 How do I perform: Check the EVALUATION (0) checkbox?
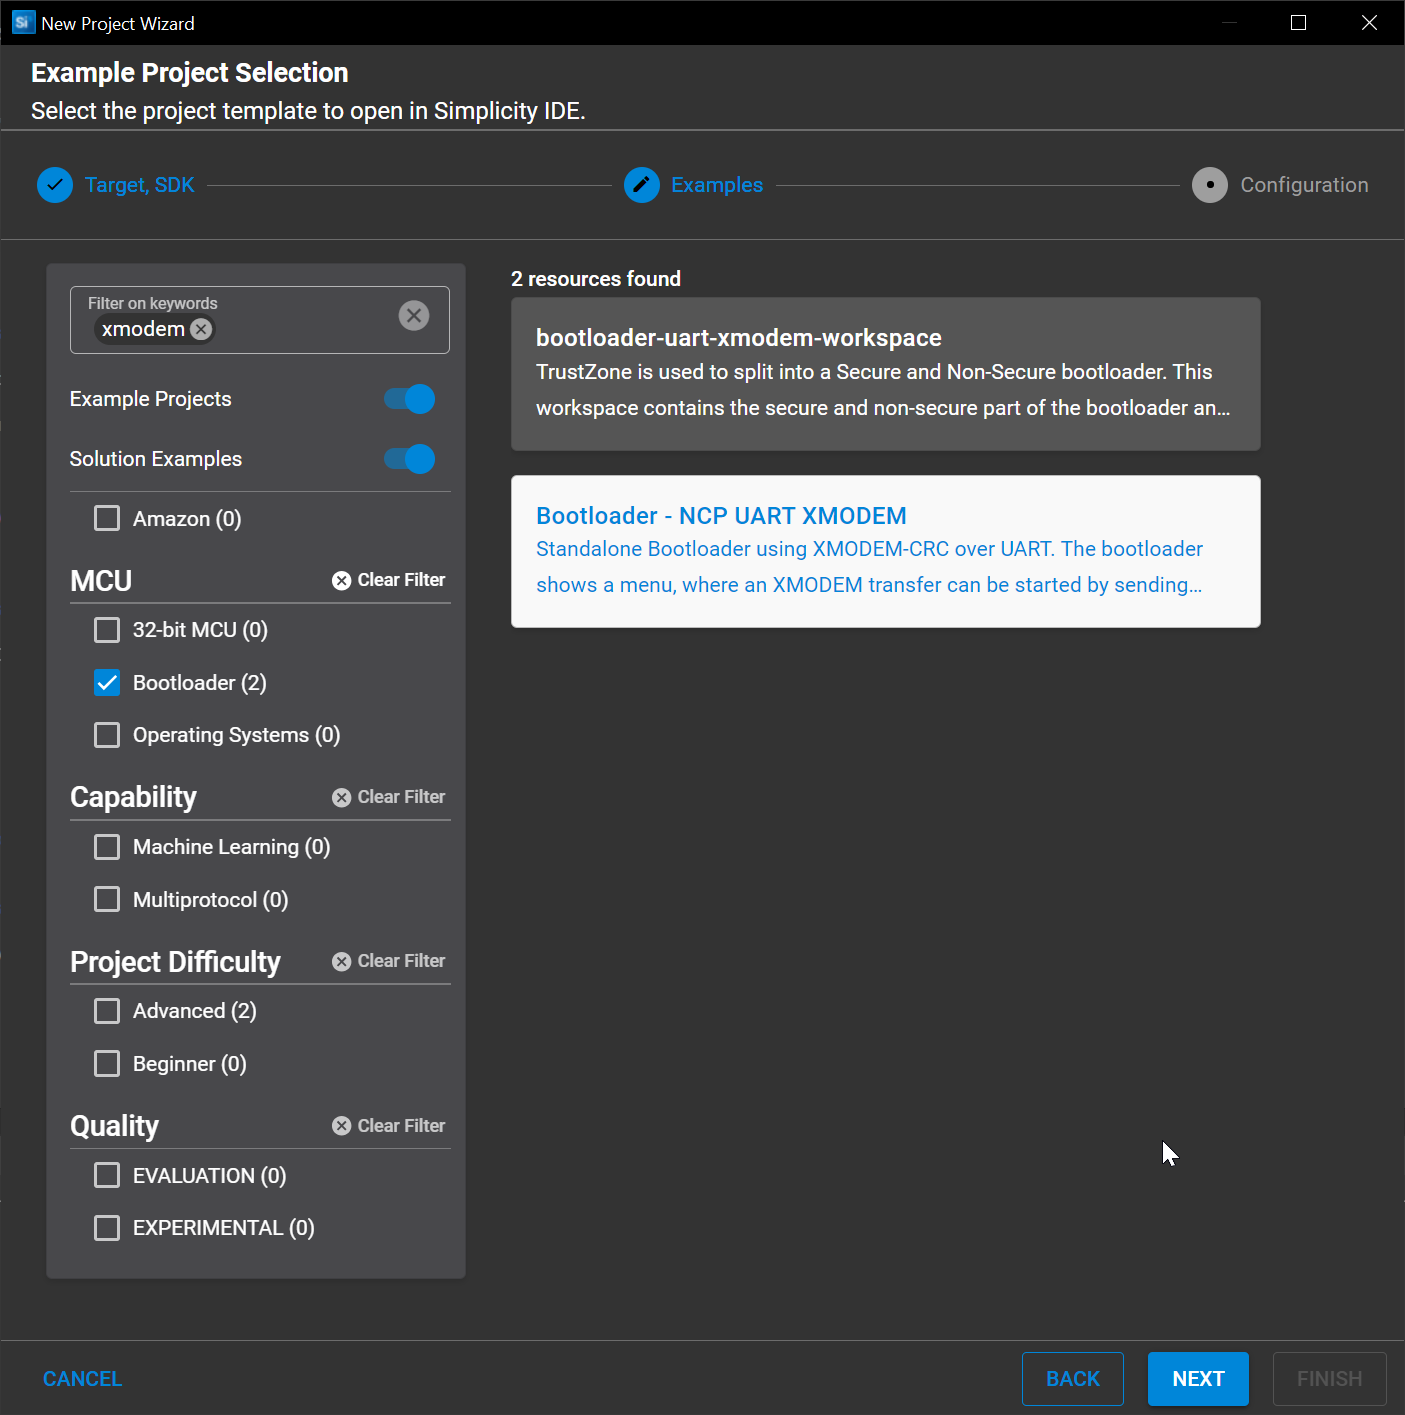[107, 1175]
